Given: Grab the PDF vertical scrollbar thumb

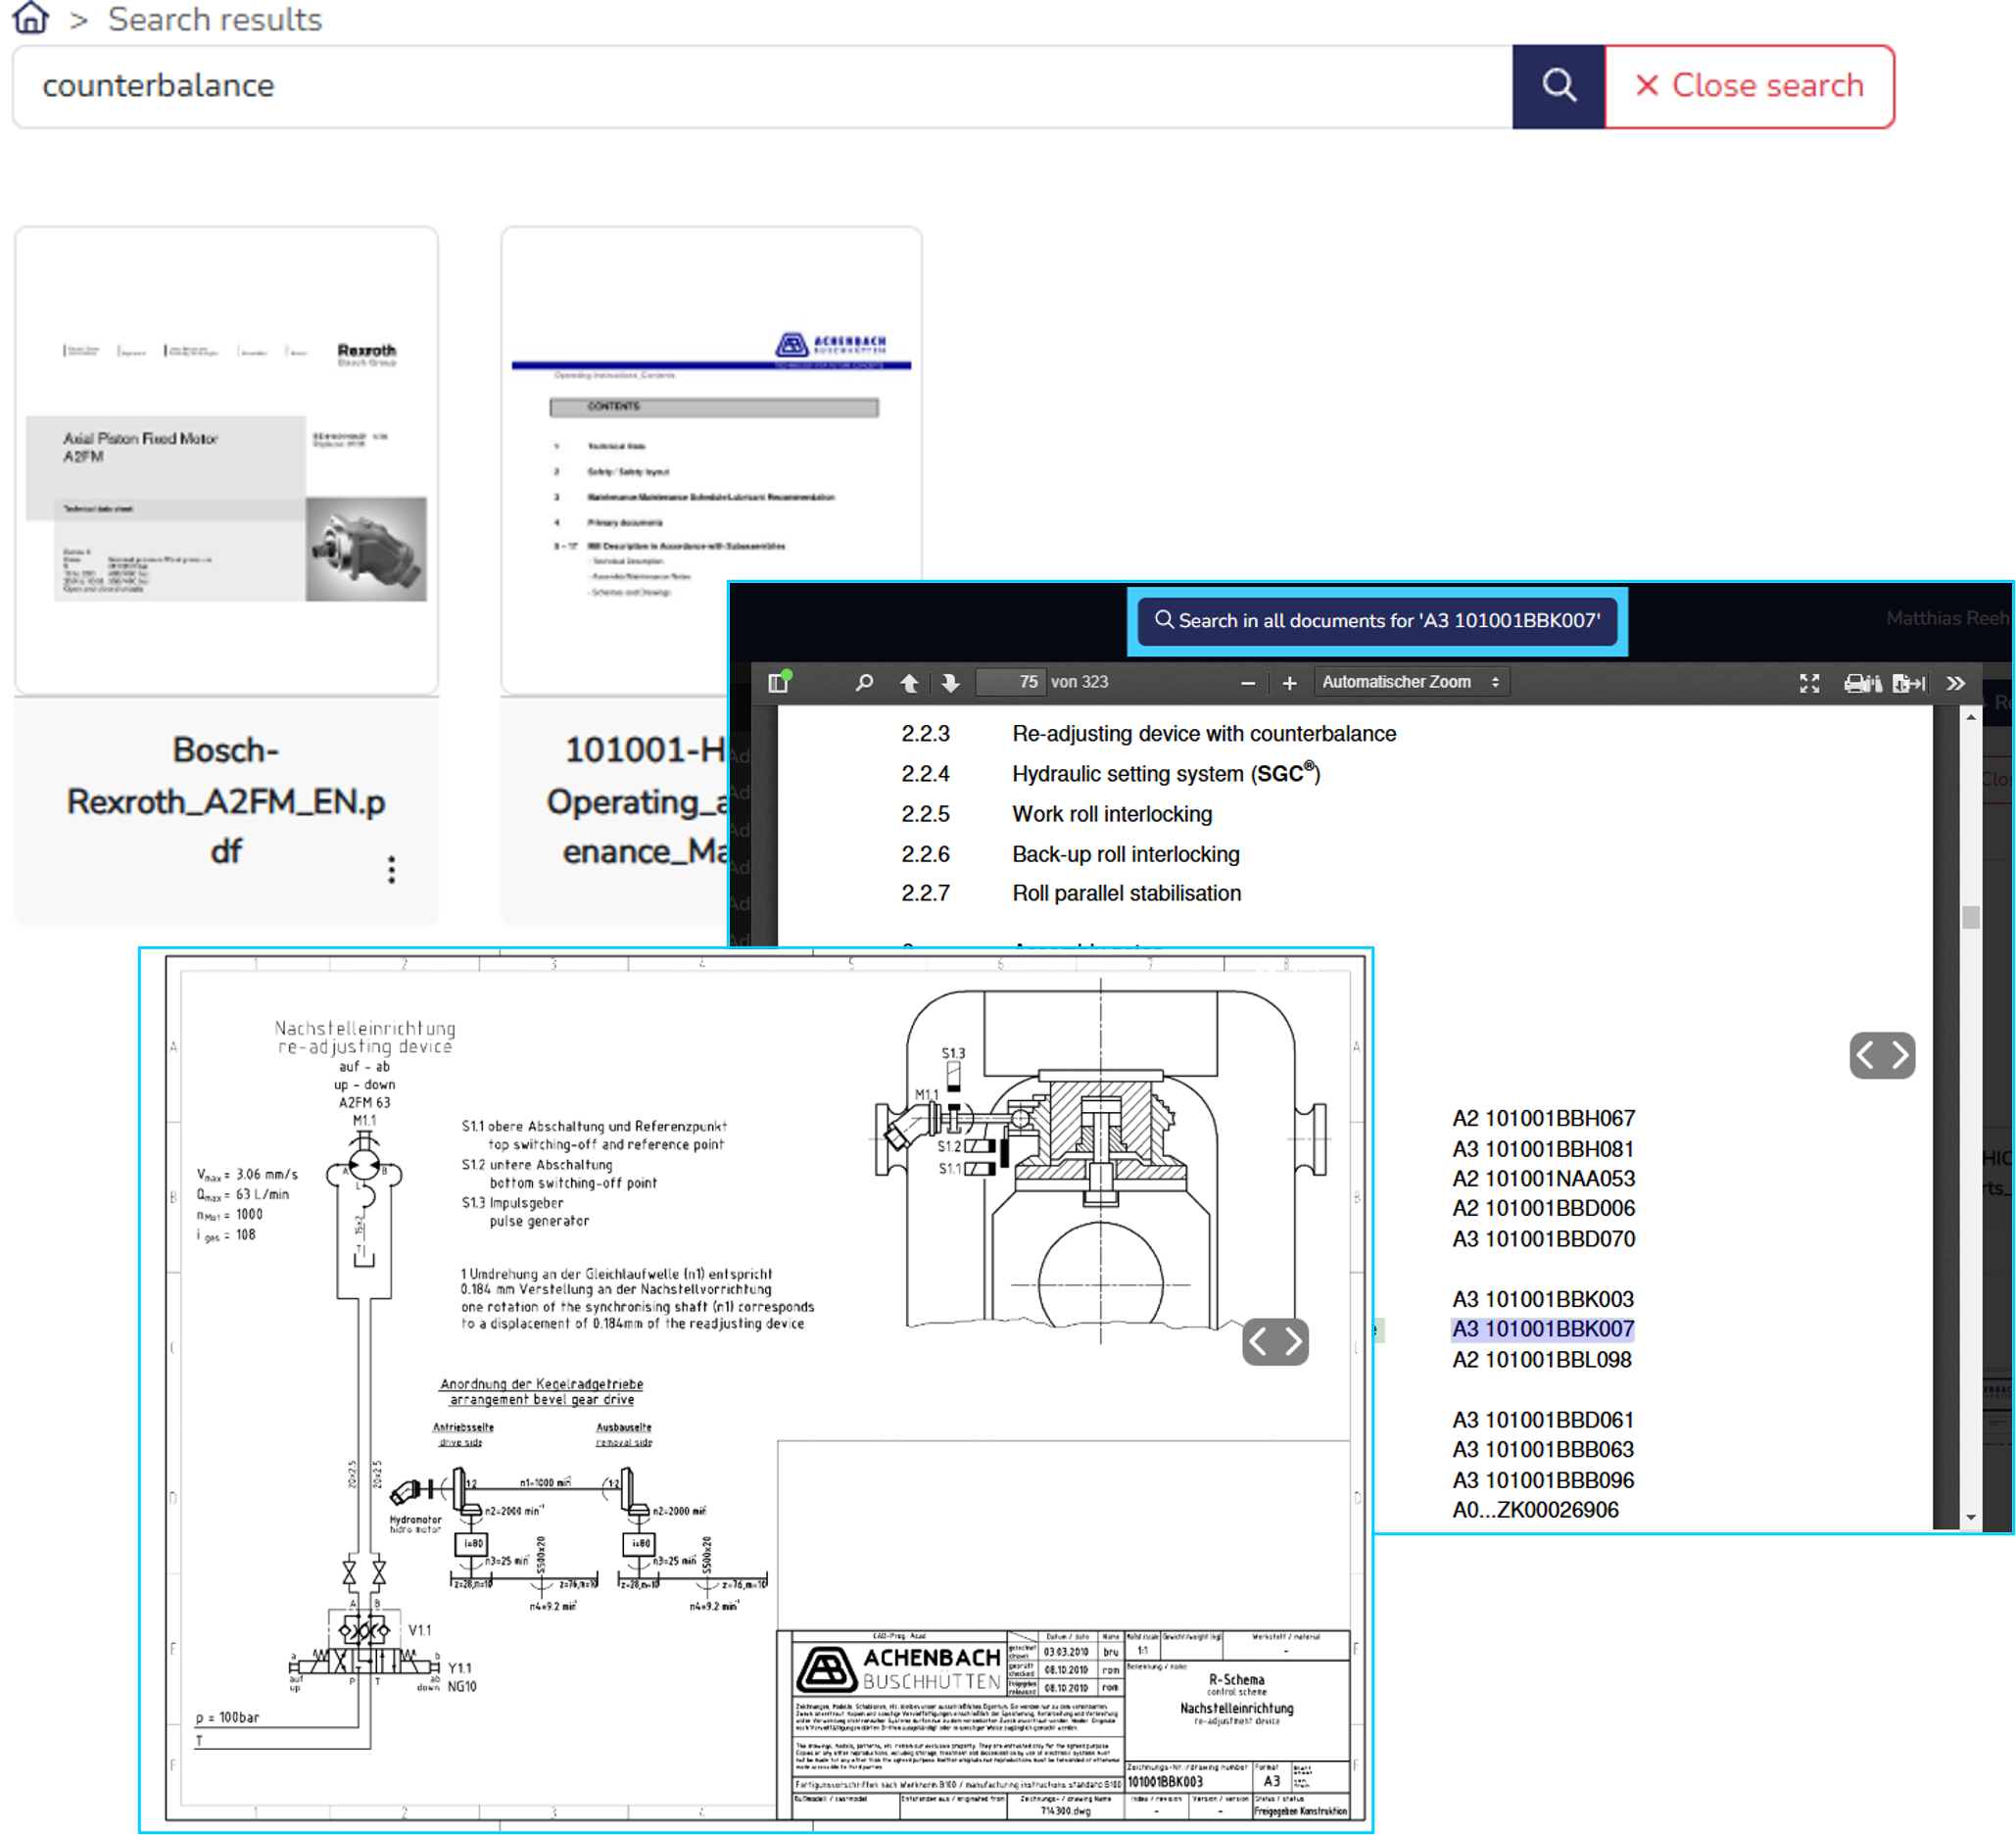Looking at the screenshot, I should coord(1970,917).
